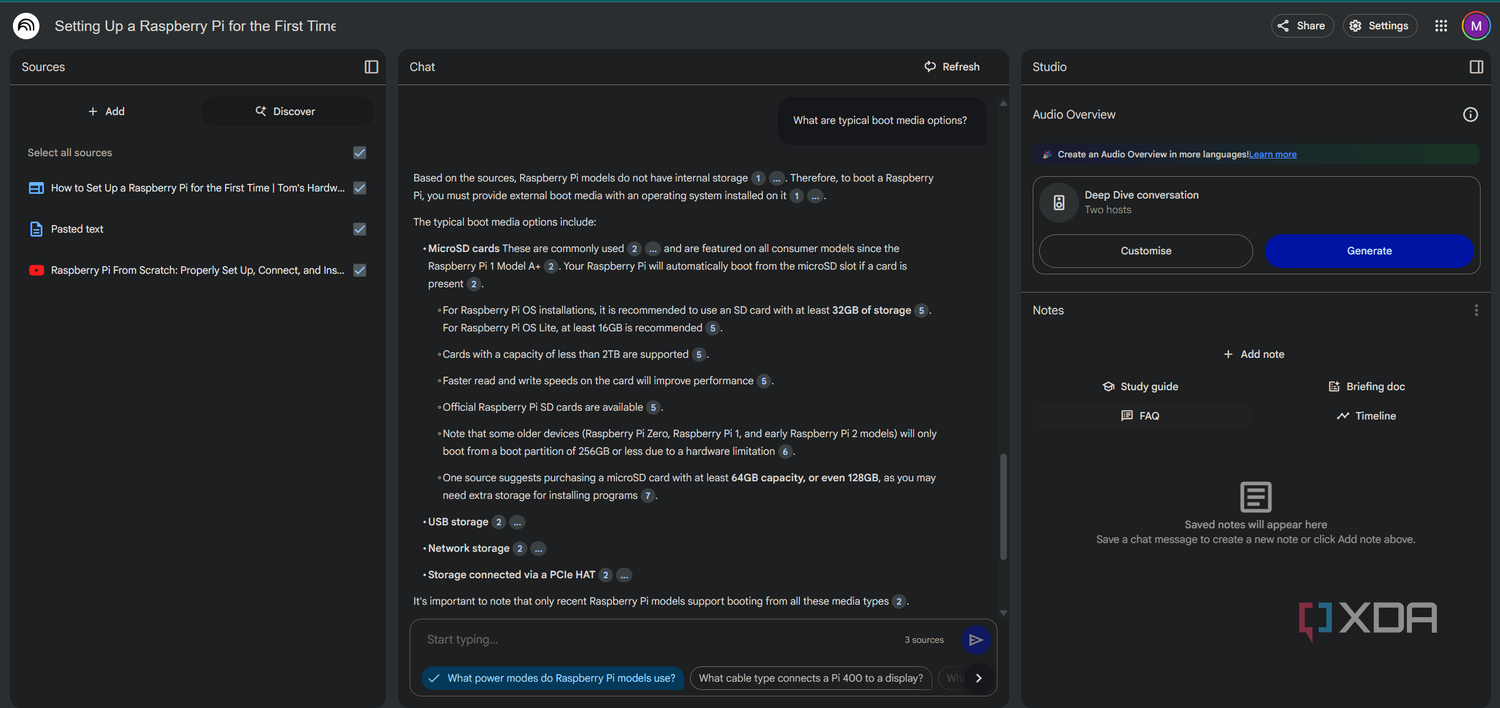
Task: Click the NotebookLM logo icon
Action: coord(26,26)
